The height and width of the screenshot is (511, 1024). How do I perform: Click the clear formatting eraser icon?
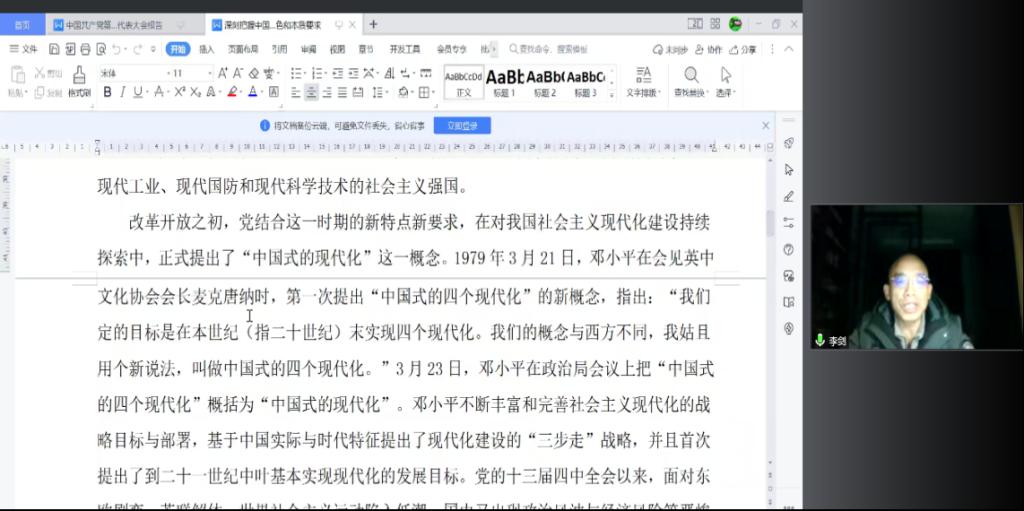coord(254,73)
